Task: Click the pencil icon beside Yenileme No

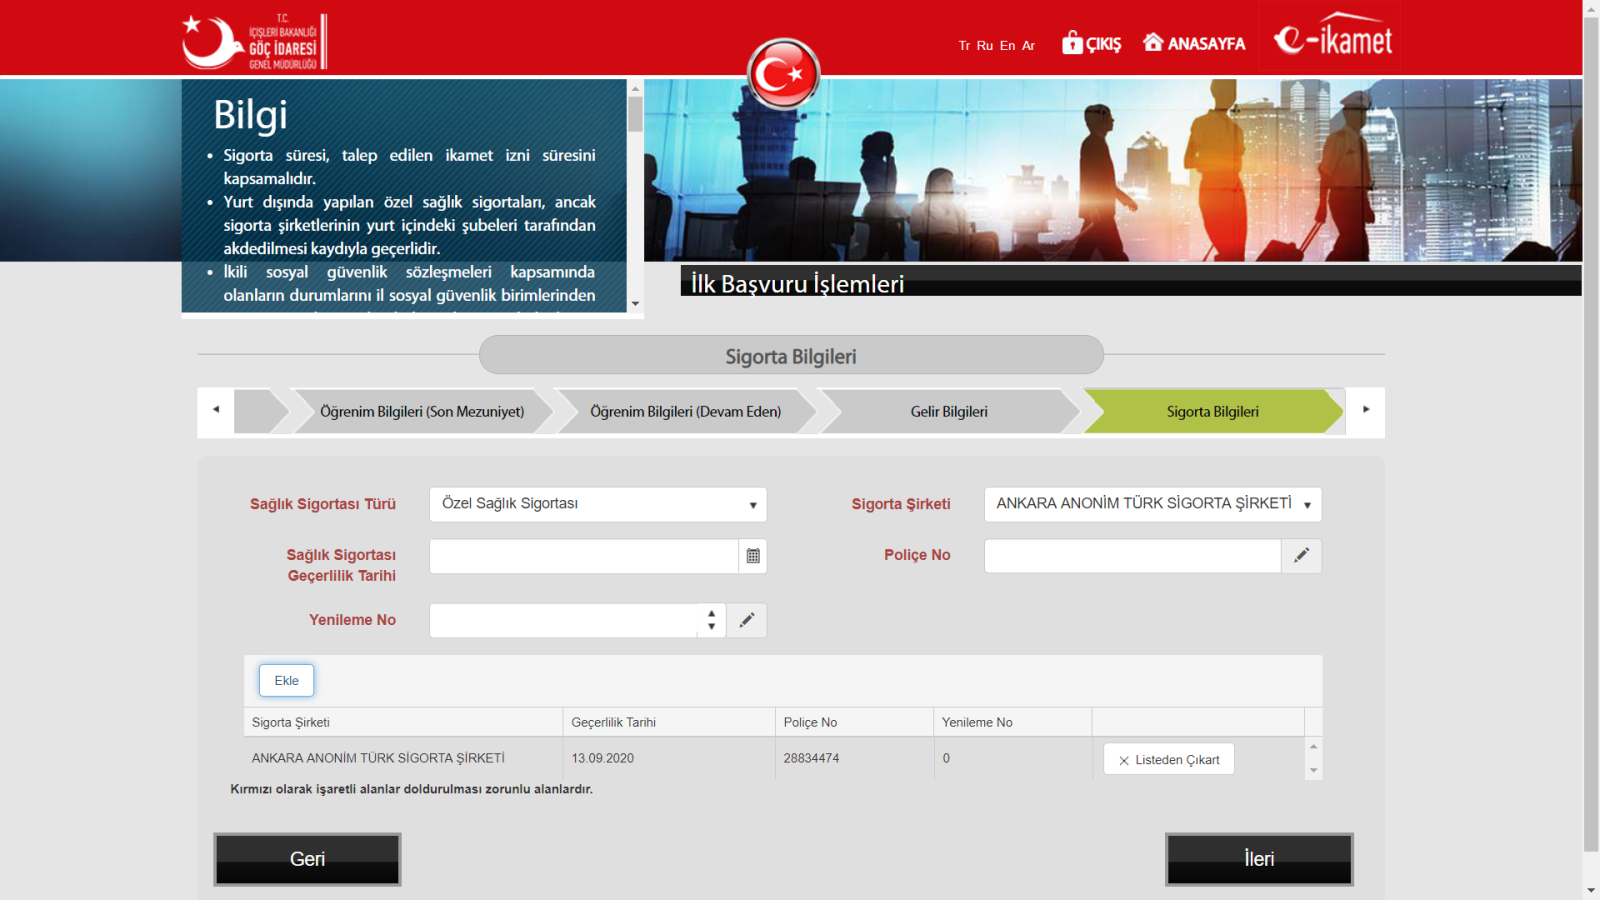Action: click(x=746, y=621)
